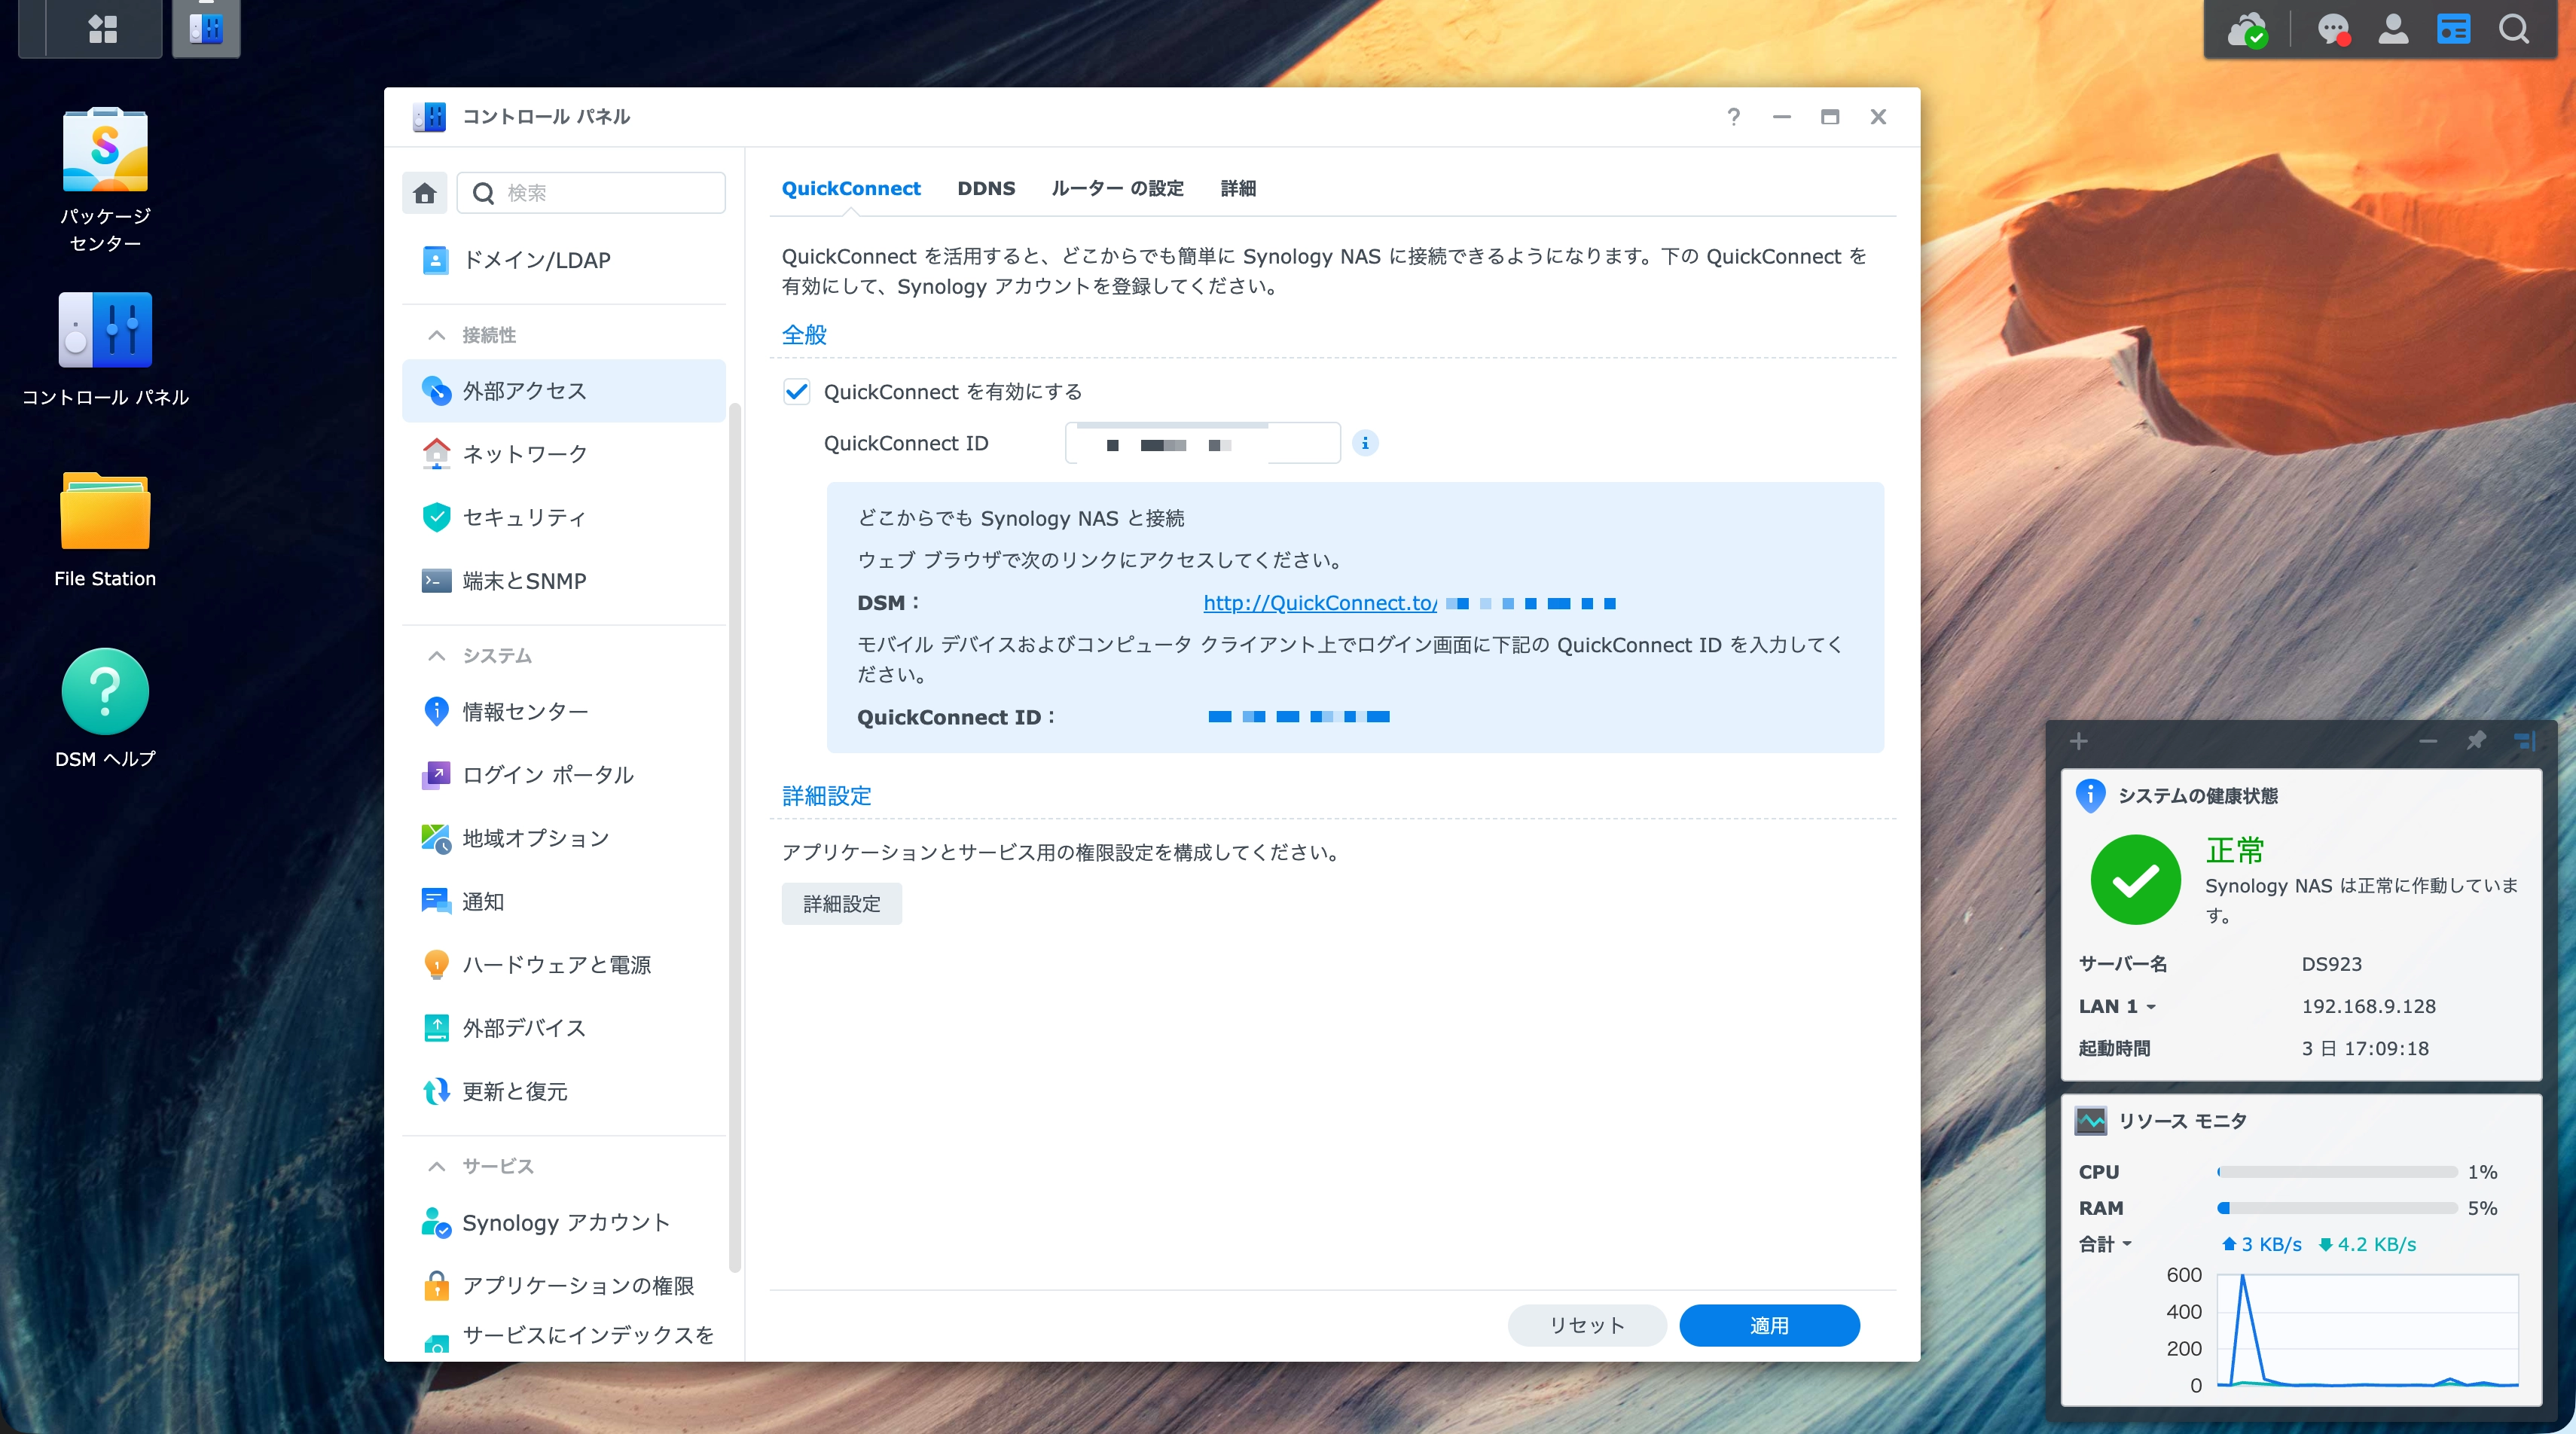
Task: Switch to the ルーターの設定 tab
Action: coord(1117,188)
